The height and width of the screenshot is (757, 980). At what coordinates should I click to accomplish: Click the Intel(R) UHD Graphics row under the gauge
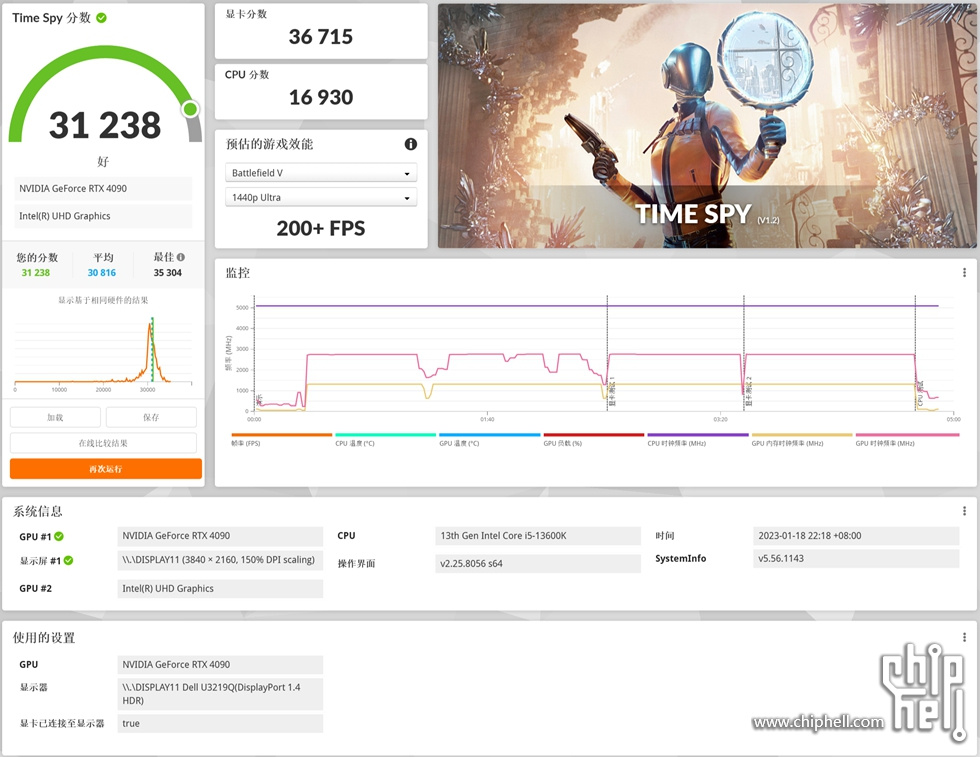103,216
